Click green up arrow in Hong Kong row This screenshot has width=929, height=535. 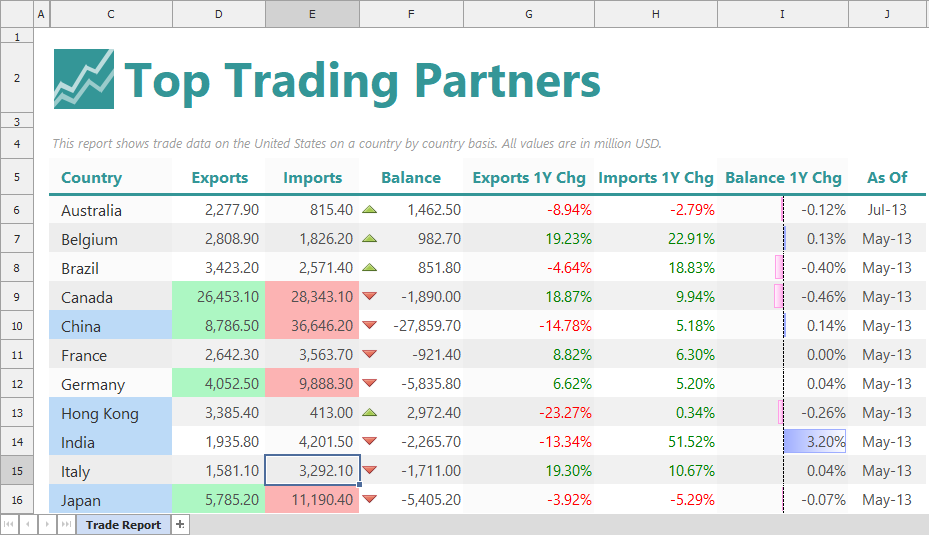click(x=370, y=412)
